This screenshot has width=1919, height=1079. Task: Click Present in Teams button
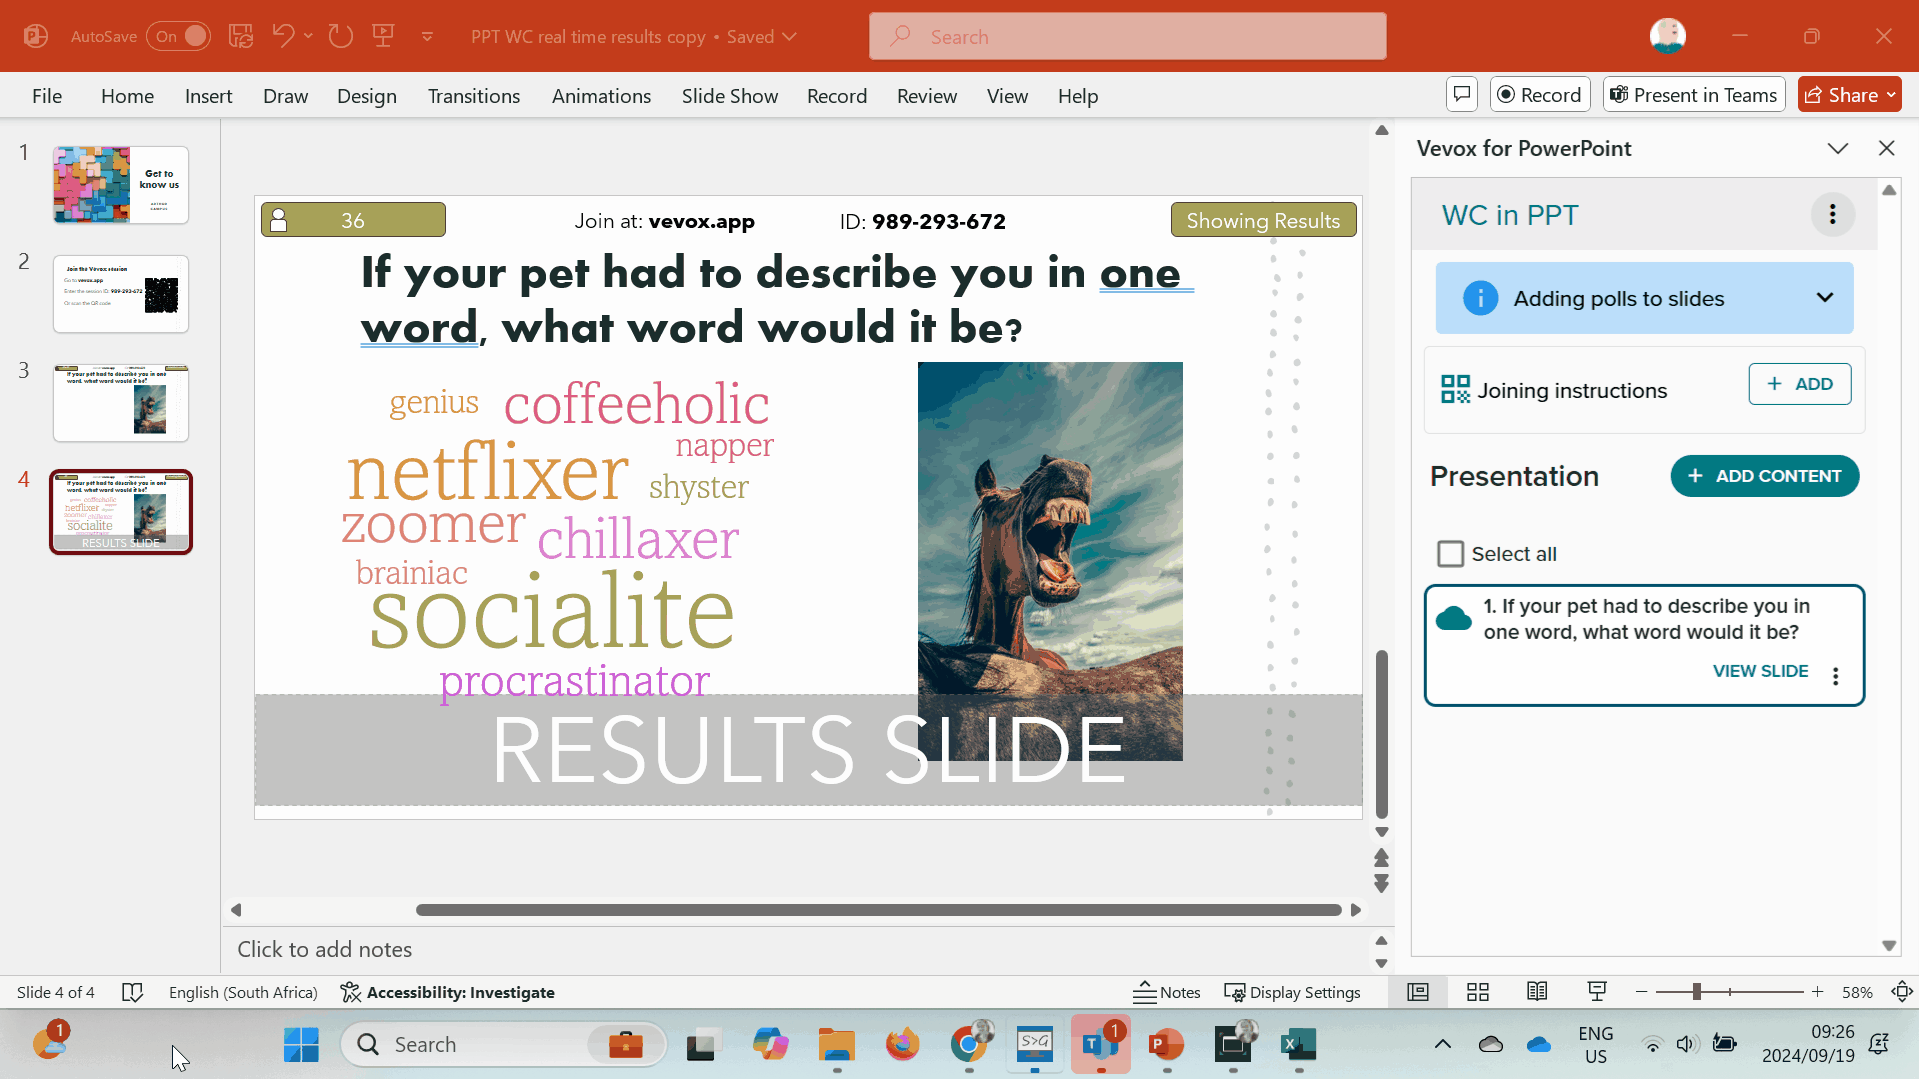pos(1694,95)
